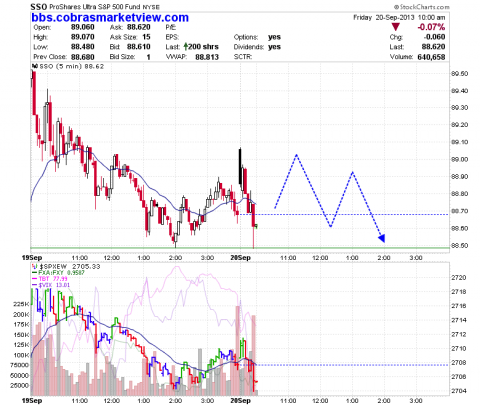The width and height of the screenshot is (480, 406).
Task: Click the VWAP value 88.813
Action: (x=207, y=57)
